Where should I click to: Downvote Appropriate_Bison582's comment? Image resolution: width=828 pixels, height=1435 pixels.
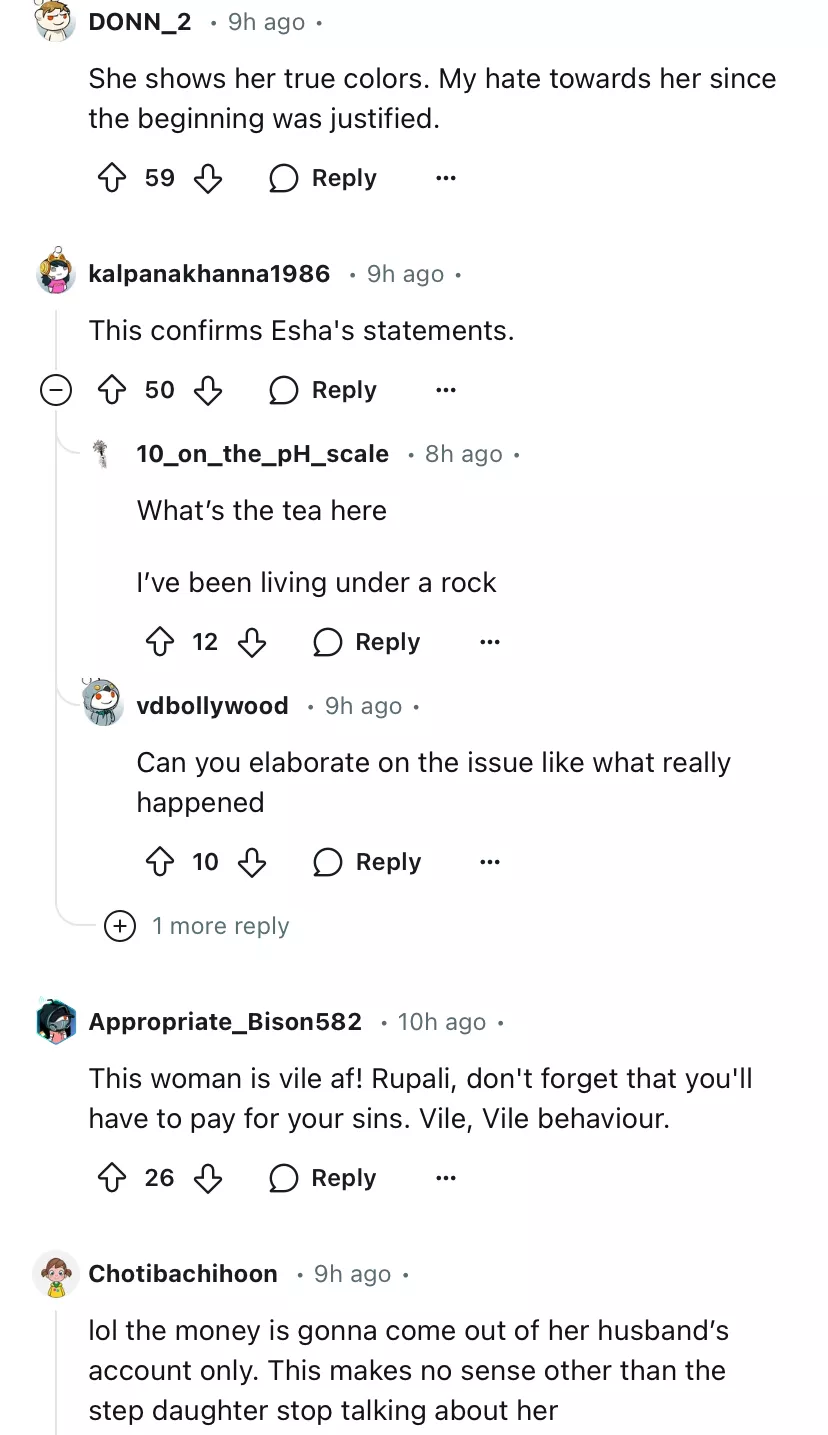click(x=207, y=1178)
